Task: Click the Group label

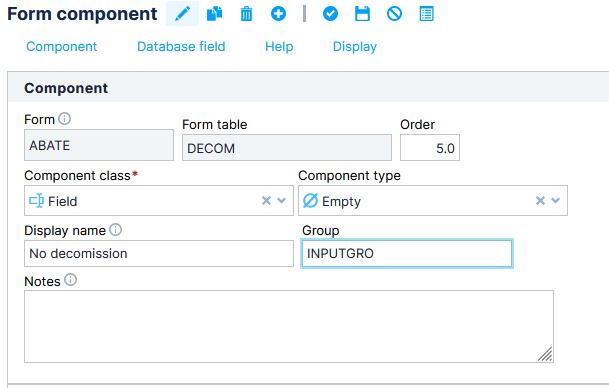Action: (x=320, y=230)
